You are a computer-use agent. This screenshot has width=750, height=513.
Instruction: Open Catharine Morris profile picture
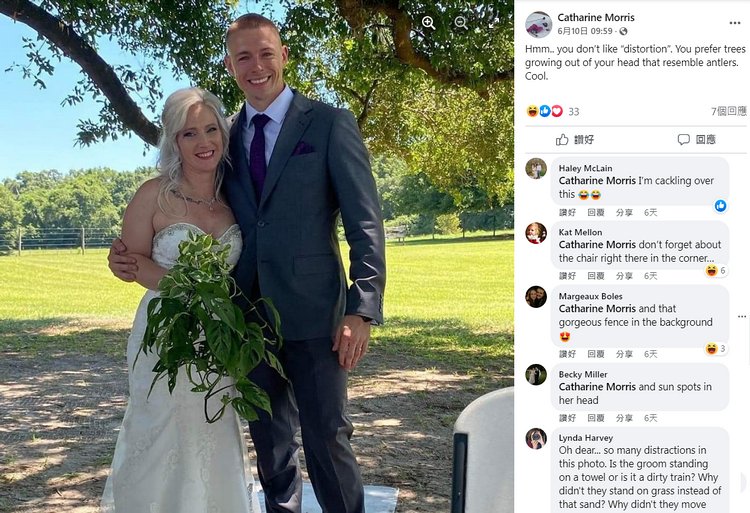pyautogui.click(x=539, y=24)
